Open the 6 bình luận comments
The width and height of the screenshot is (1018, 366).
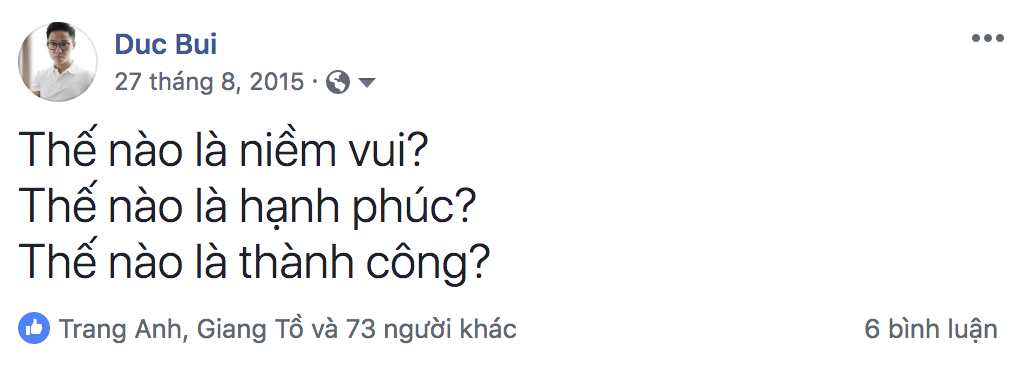tap(931, 330)
